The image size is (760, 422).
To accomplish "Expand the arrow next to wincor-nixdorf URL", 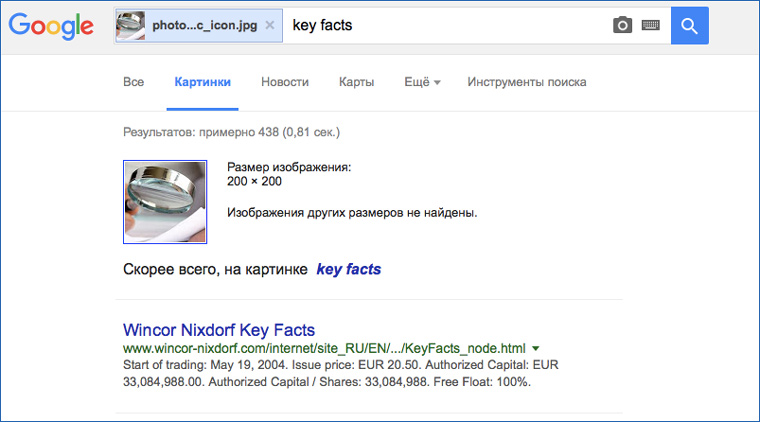I will pyautogui.click(x=536, y=348).
